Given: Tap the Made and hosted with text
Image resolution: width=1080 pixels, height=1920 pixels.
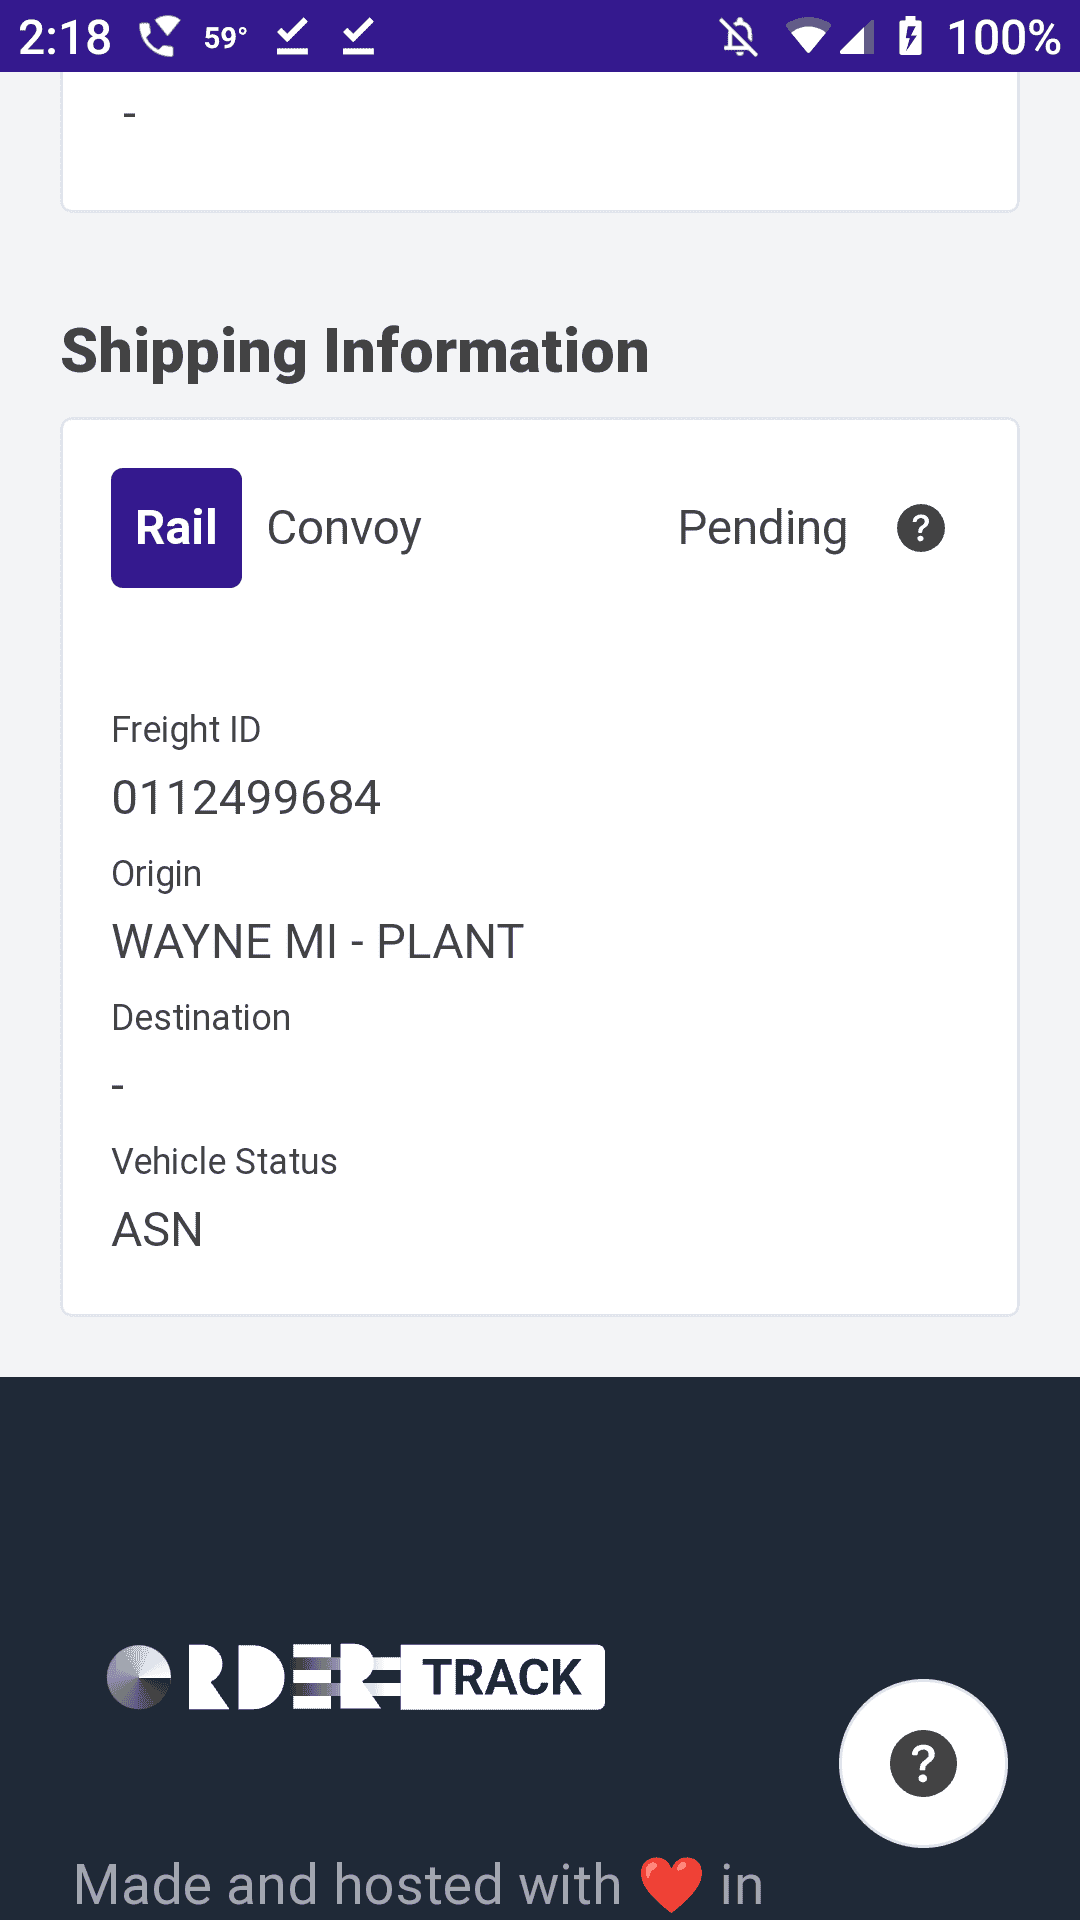Looking at the screenshot, I should (347, 1885).
